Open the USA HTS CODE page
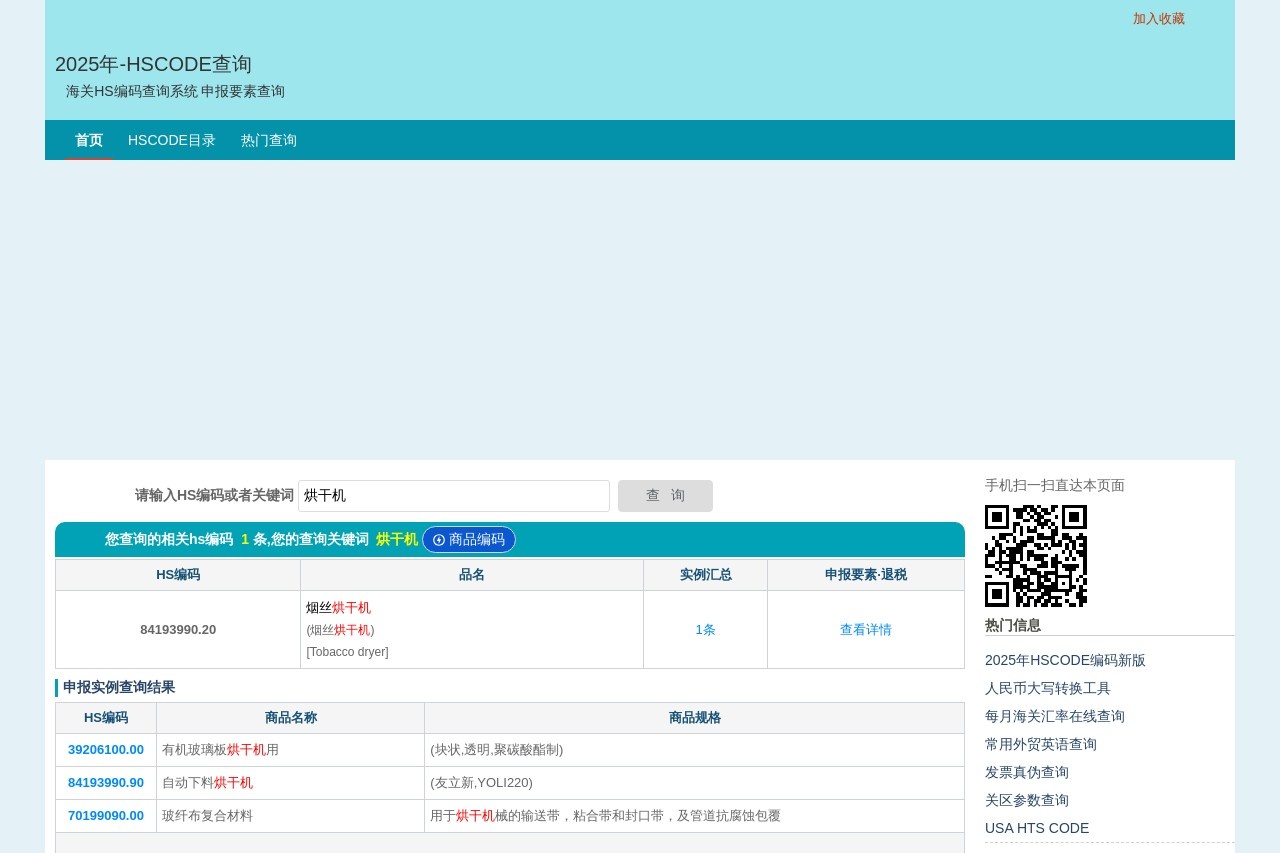Viewport: 1280px width, 853px height. click(x=1037, y=828)
